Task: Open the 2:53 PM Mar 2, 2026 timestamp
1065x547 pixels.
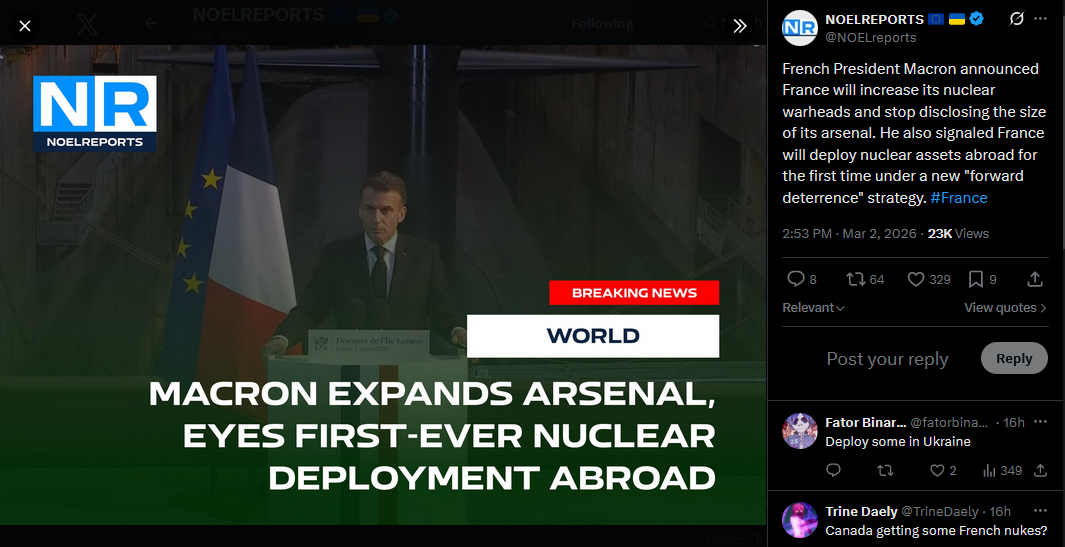Action: tap(850, 233)
